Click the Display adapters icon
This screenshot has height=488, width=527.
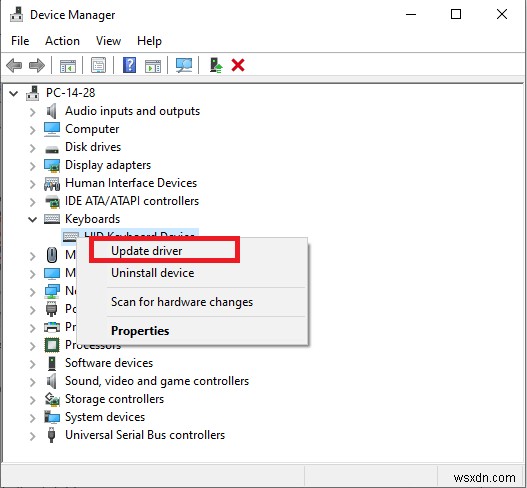pos(52,165)
